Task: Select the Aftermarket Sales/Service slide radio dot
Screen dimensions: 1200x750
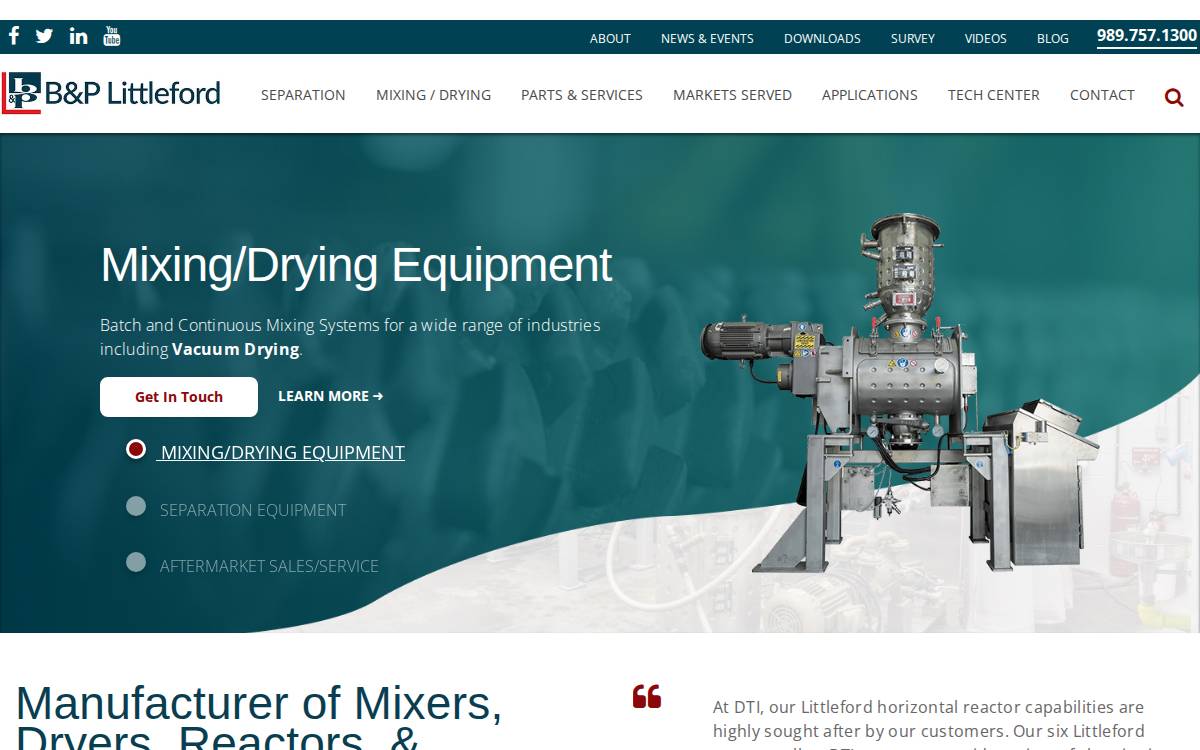Action: 136,562
